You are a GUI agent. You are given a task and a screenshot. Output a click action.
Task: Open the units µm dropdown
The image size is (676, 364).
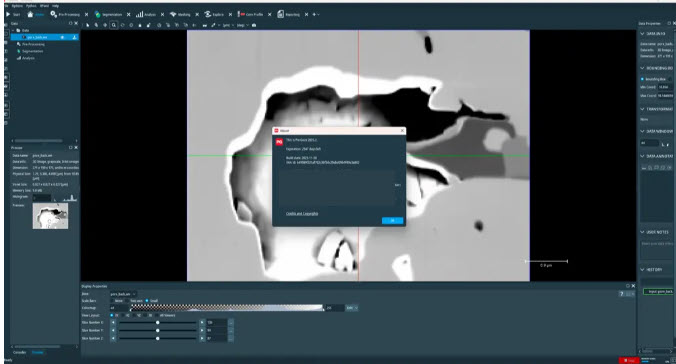click(228, 25)
